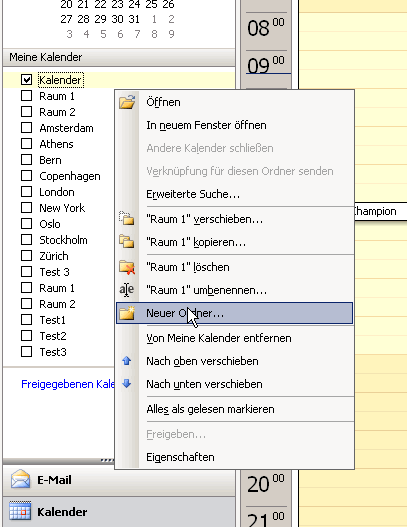Tick the Test3 calendar checkbox

26,352
